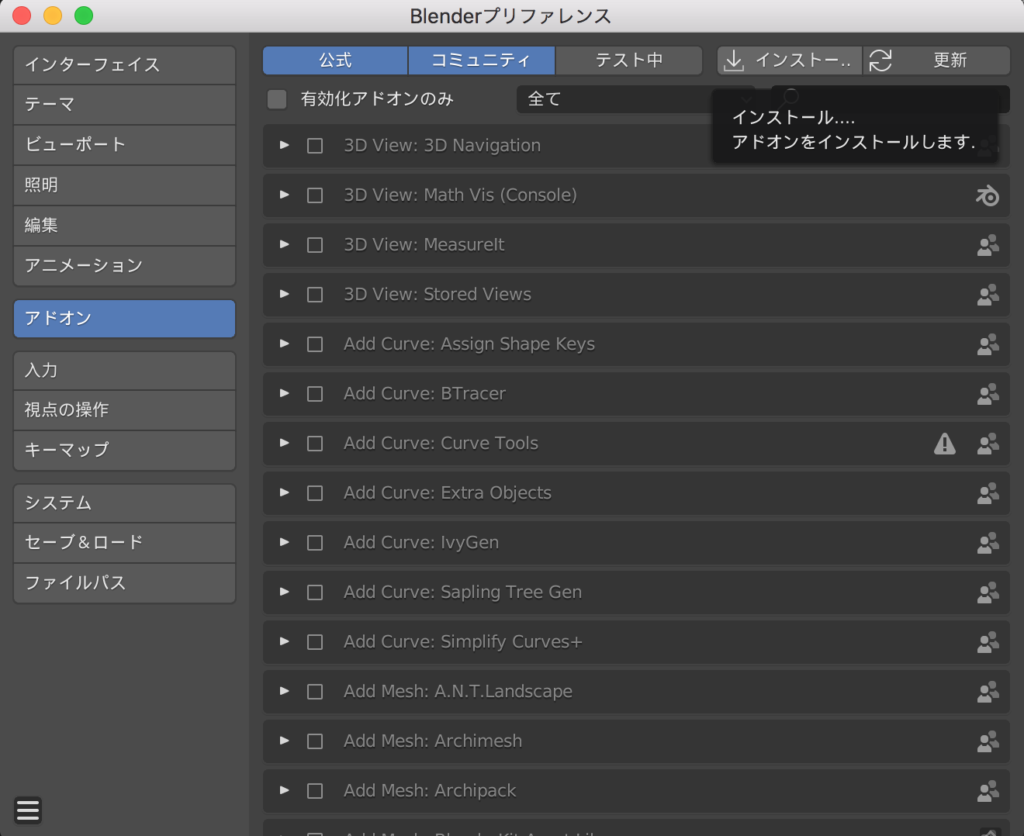Open the システム preferences section
The height and width of the screenshot is (836, 1024).
pyautogui.click(x=124, y=503)
